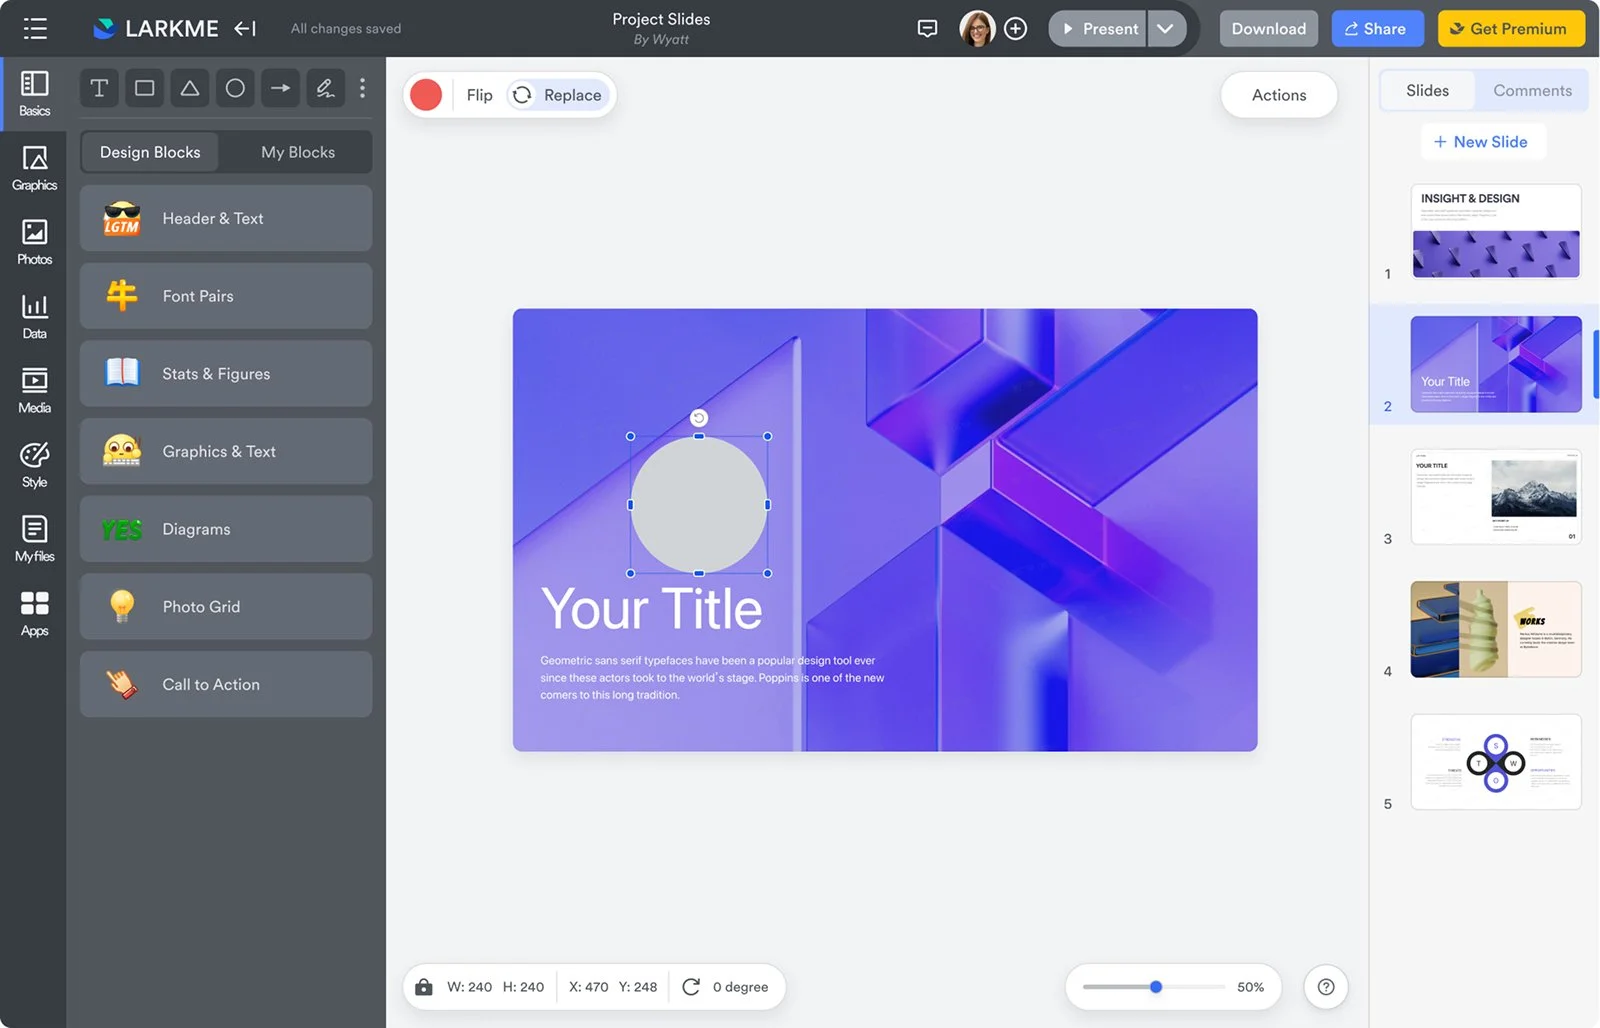Open Graphics panel in sidebar

click(34, 168)
